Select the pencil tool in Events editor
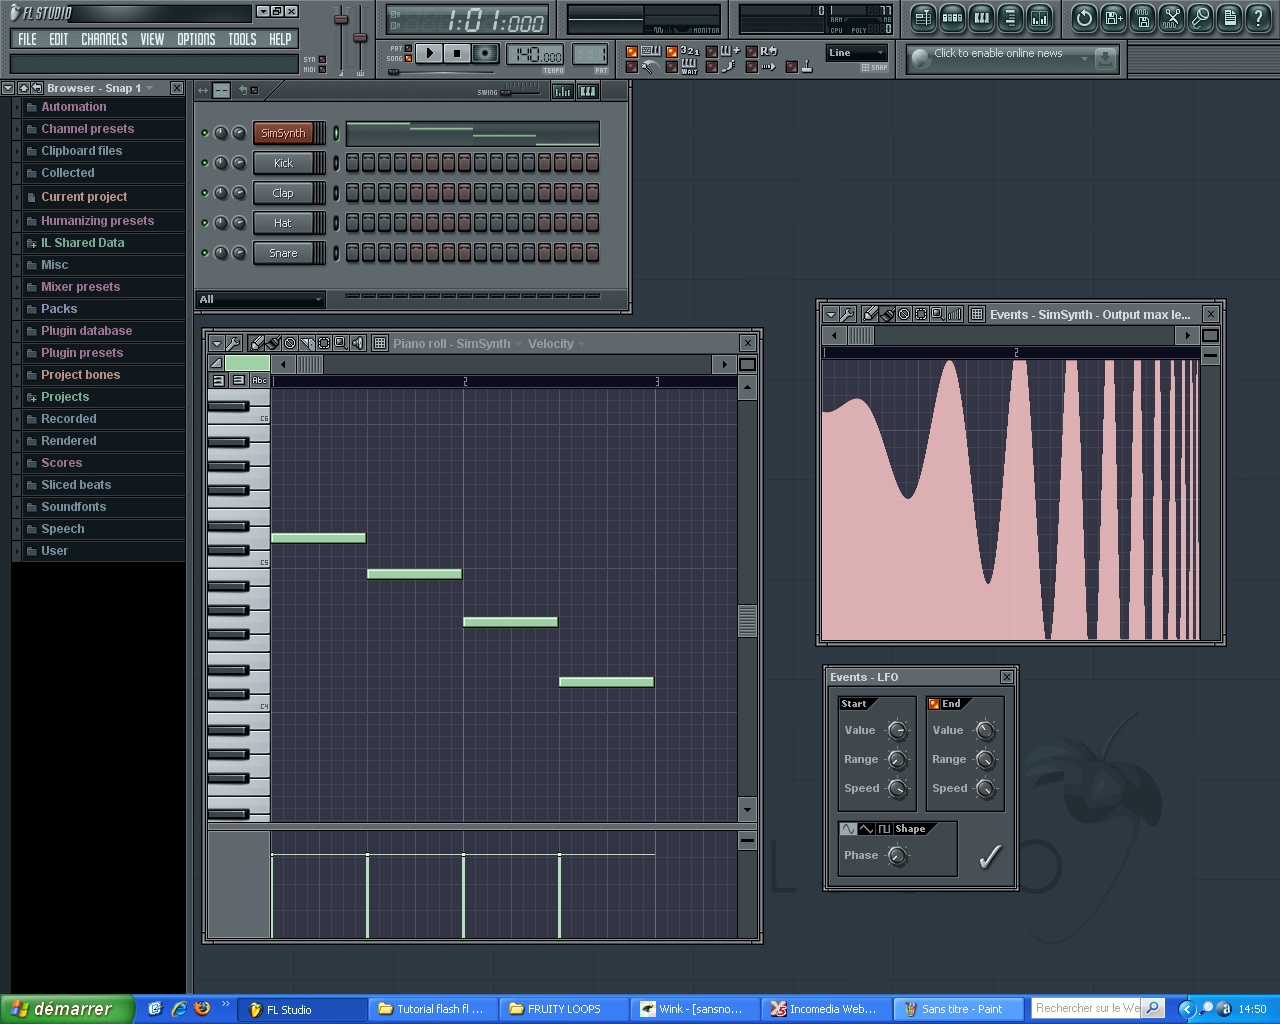 870,314
